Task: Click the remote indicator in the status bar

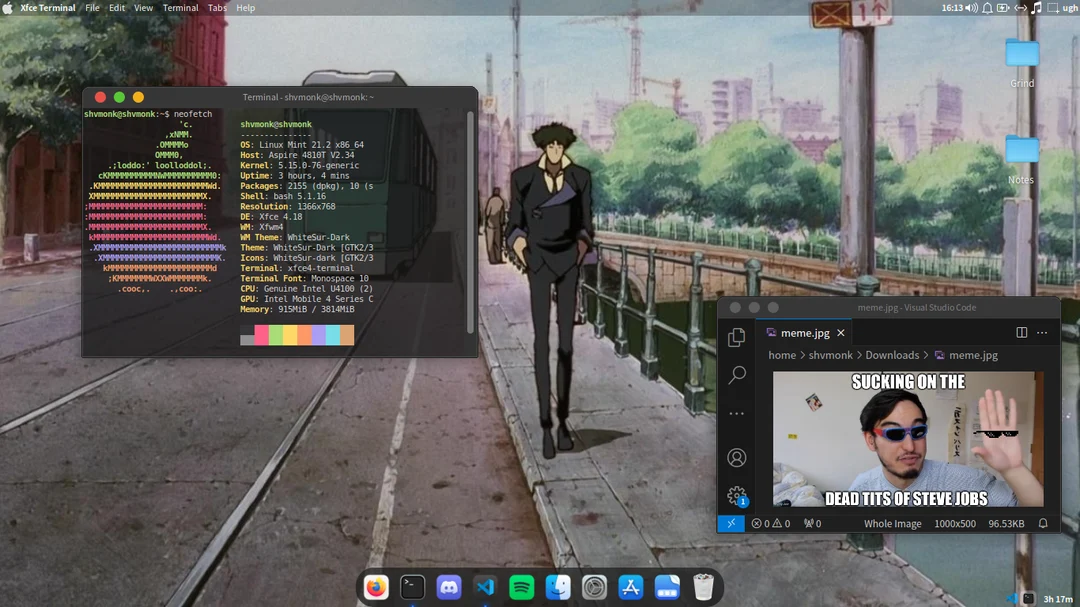Action: pyautogui.click(x=730, y=523)
